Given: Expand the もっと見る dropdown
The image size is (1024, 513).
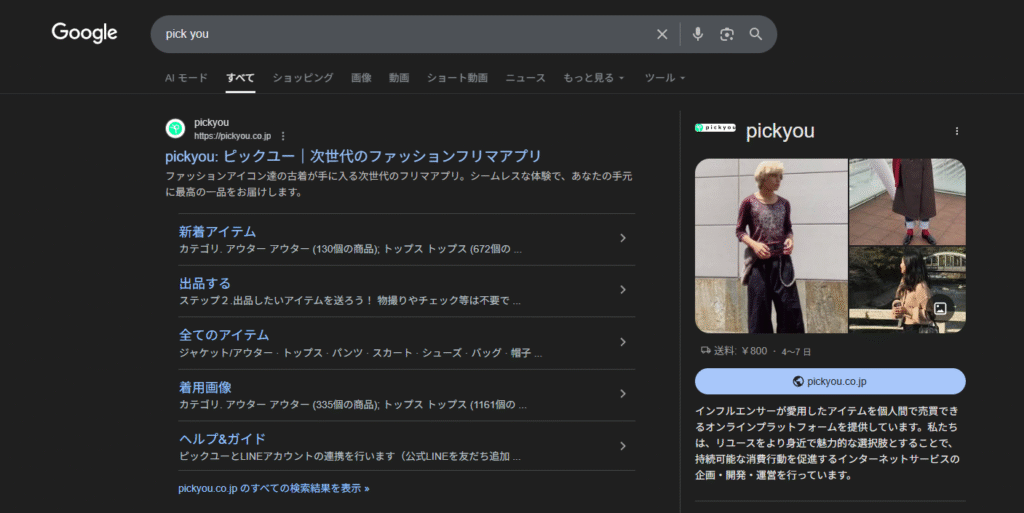Looking at the screenshot, I should click(x=593, y=78).
